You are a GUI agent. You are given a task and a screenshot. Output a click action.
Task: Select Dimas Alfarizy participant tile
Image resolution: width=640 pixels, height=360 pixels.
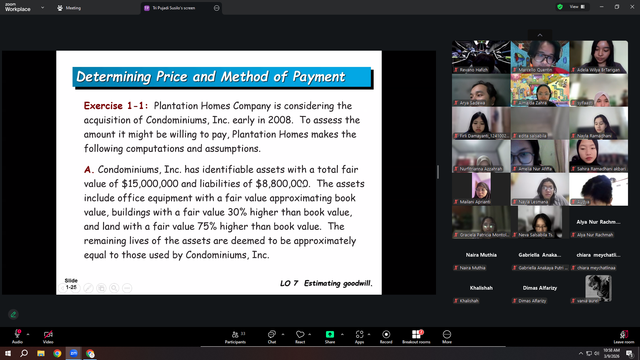tap(540, 288)
